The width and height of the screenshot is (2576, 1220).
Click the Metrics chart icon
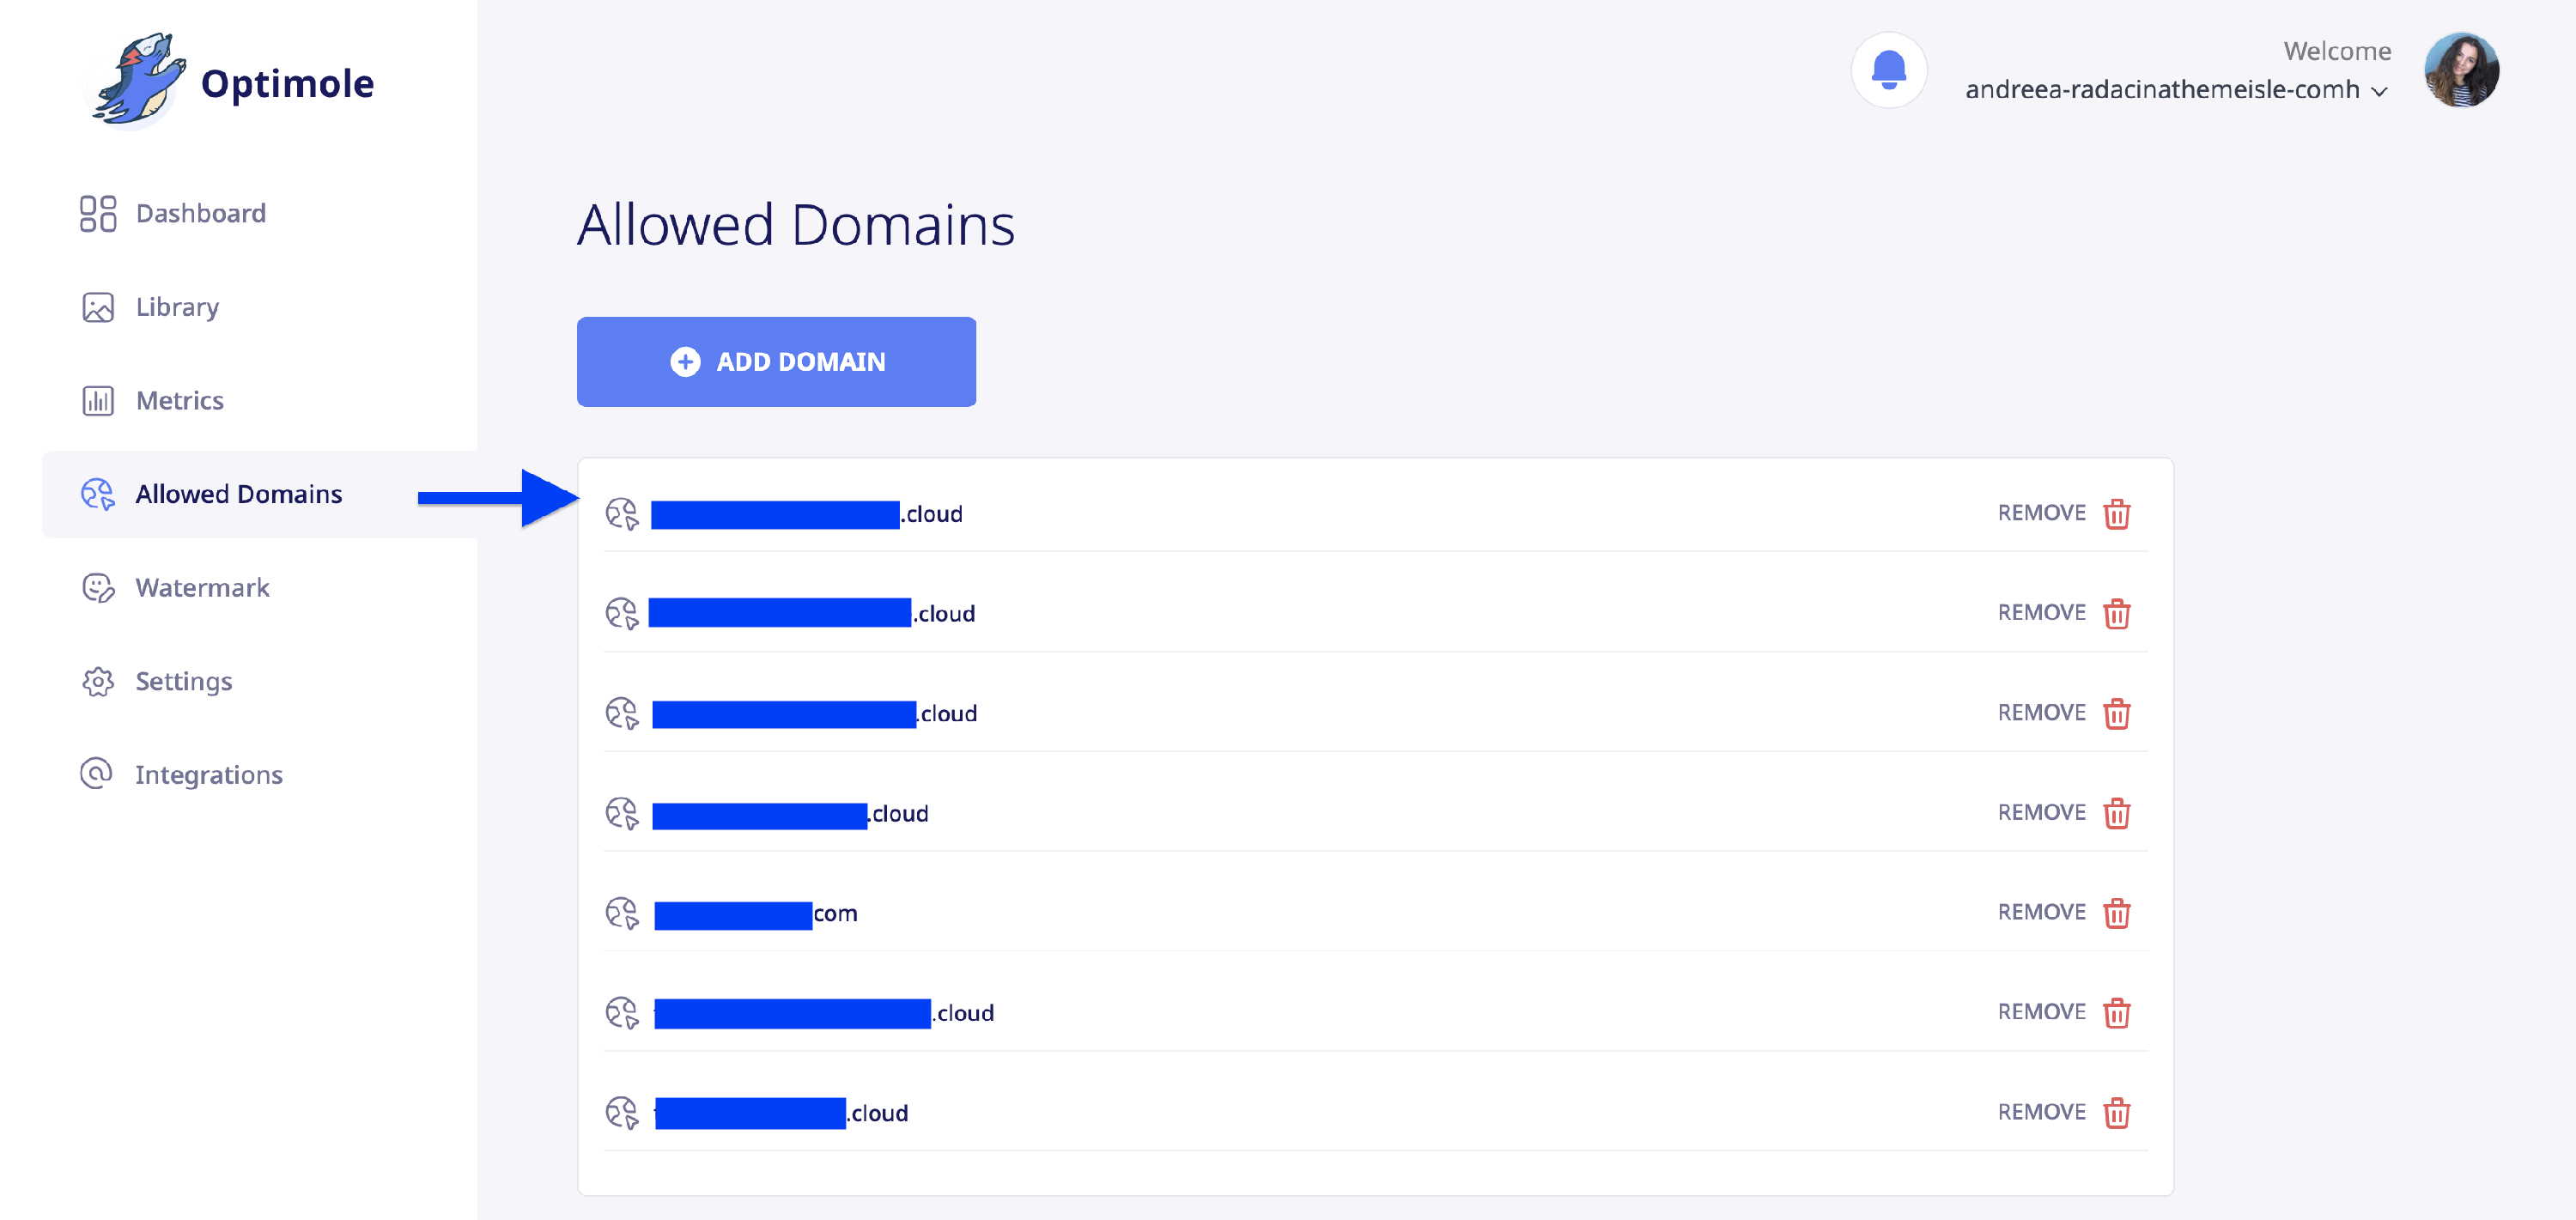(x=98, y=401)
